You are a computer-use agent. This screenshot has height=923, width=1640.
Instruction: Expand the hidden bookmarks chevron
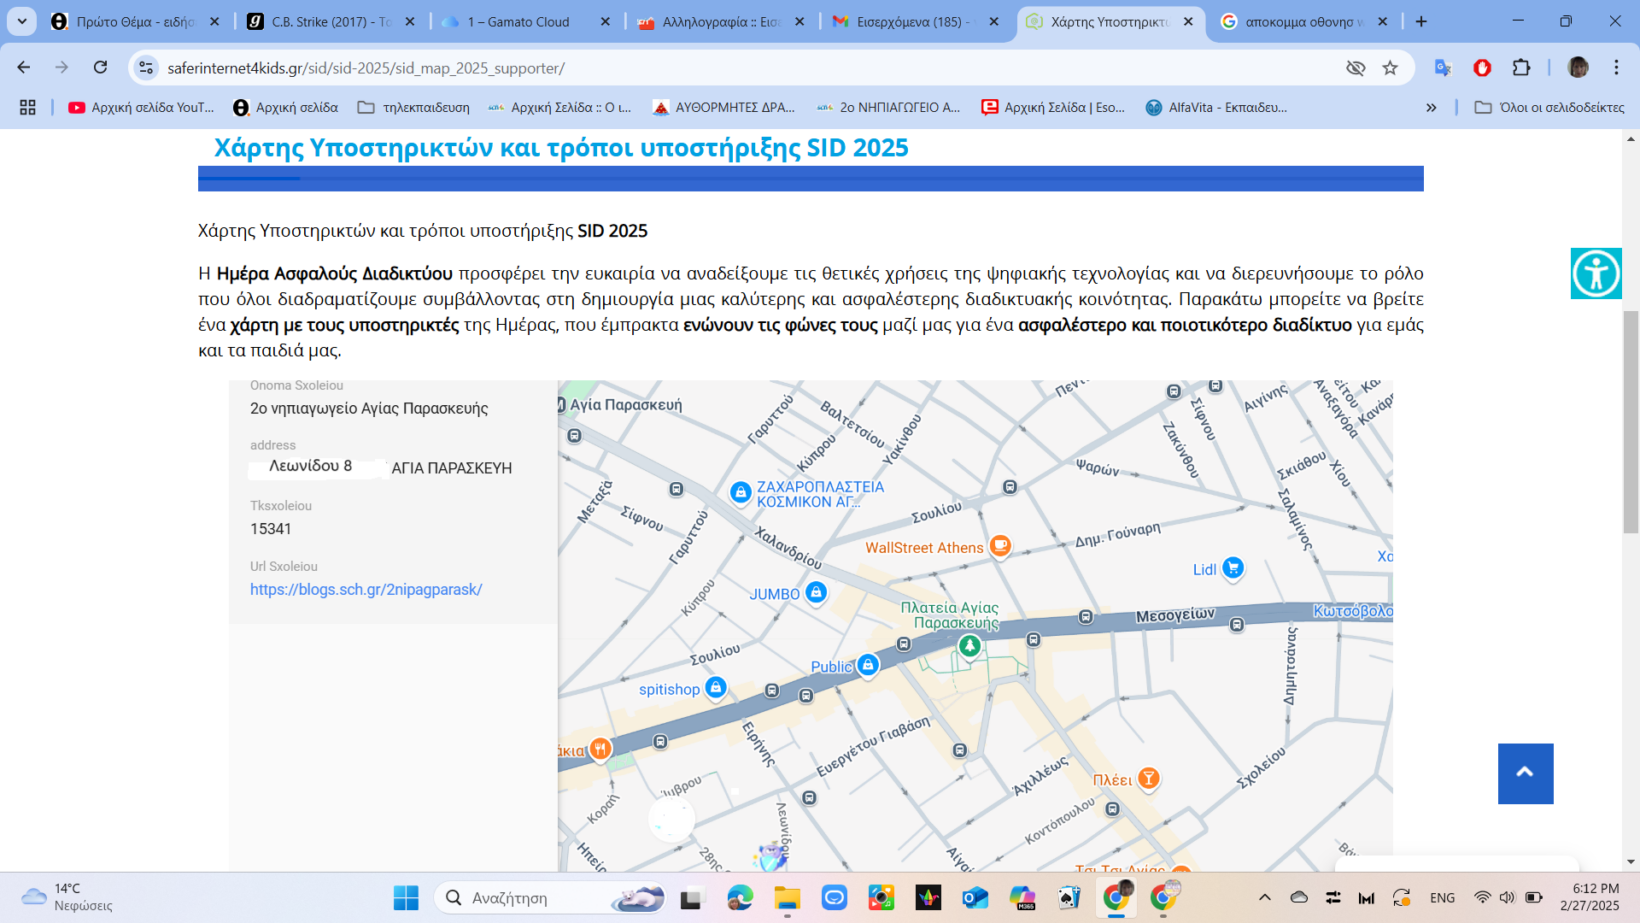pyautogui.click(x=1431, y=107)
